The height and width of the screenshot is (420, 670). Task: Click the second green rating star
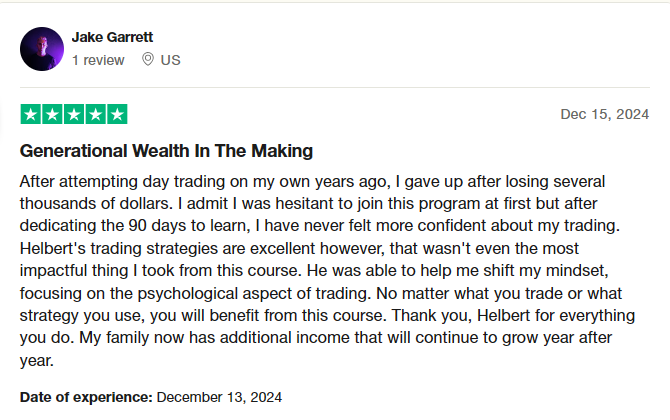tap(53, 114)
